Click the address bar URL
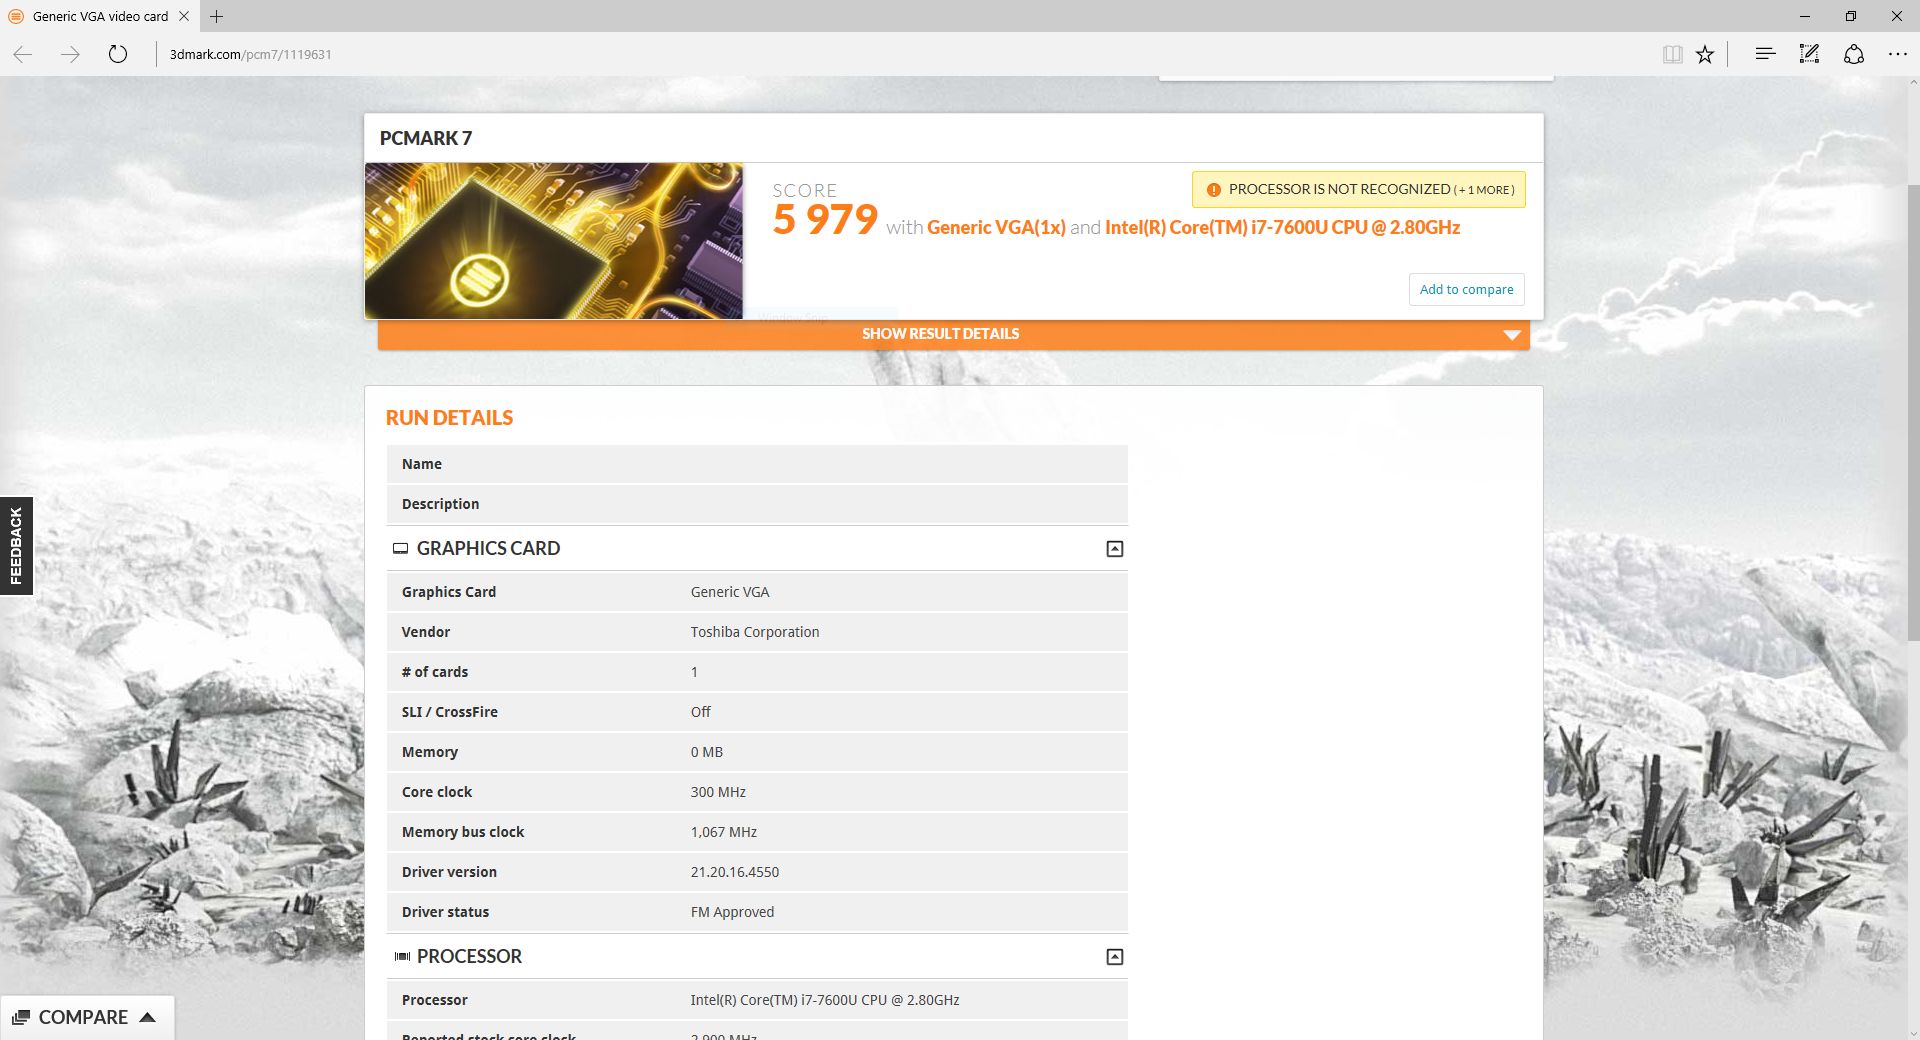Screen dimensions: 1920x1040 tap(250, 54)
